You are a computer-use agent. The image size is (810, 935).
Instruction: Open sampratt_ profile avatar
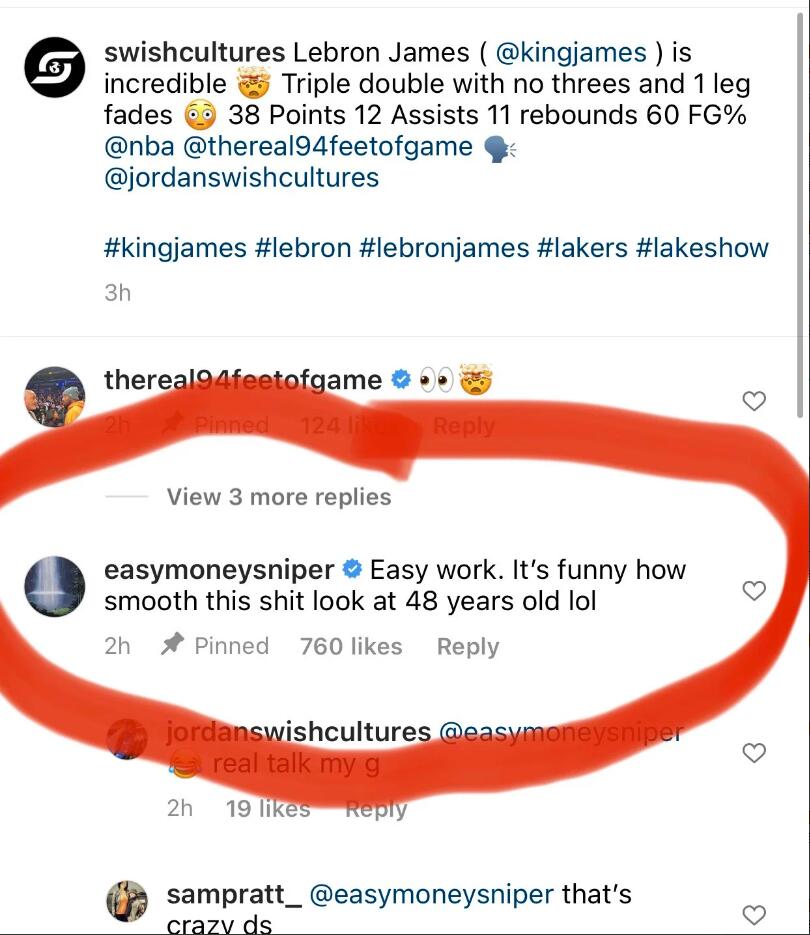126,900
